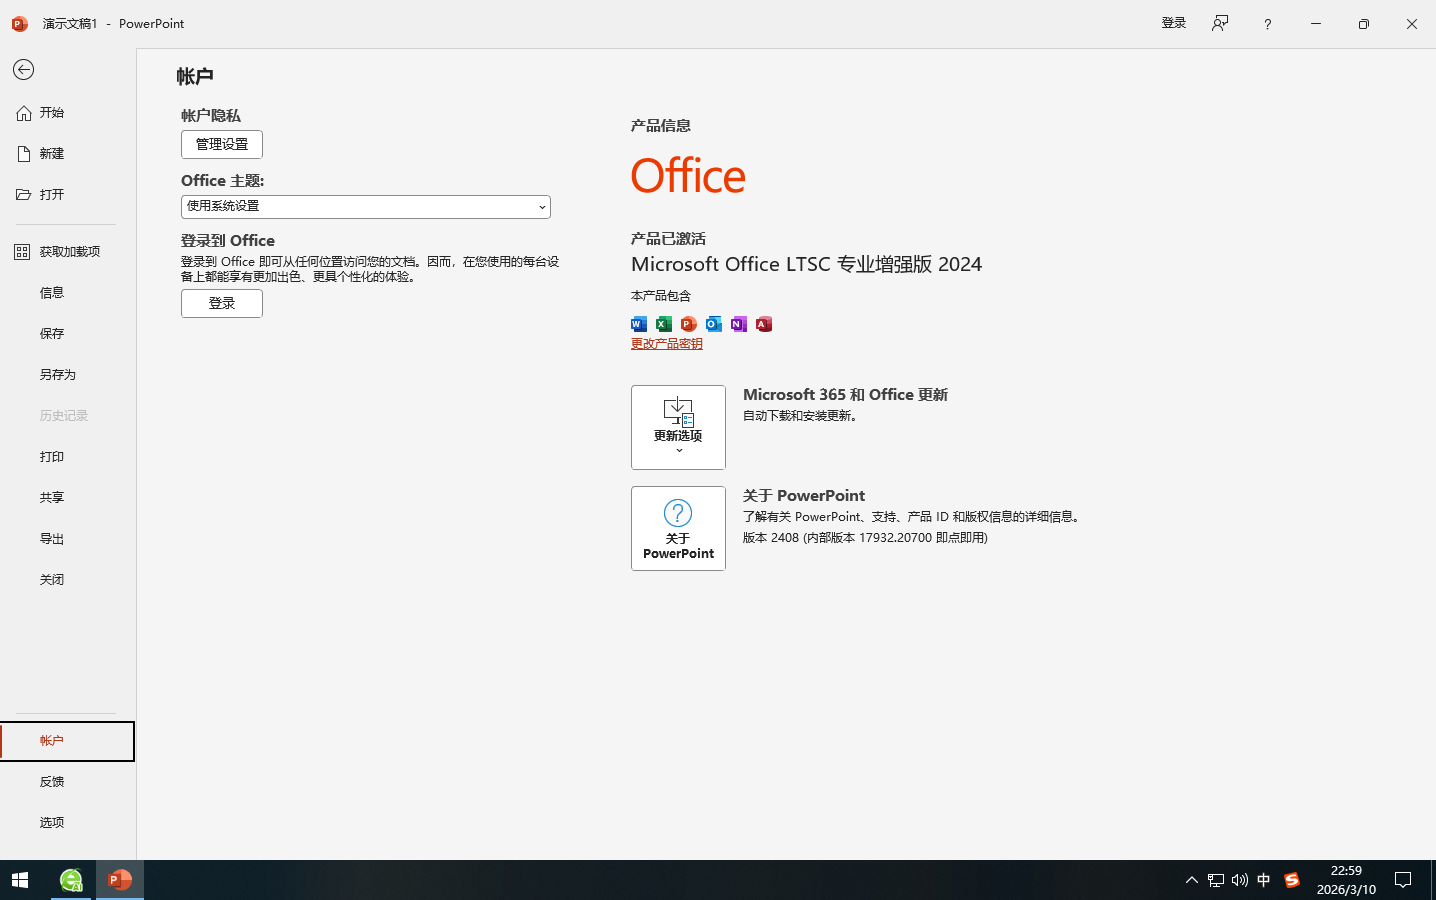Select 帐户 in the sidebar
Screen dimensions: 1436x900
pyautogui.click(x=68, y=741)
